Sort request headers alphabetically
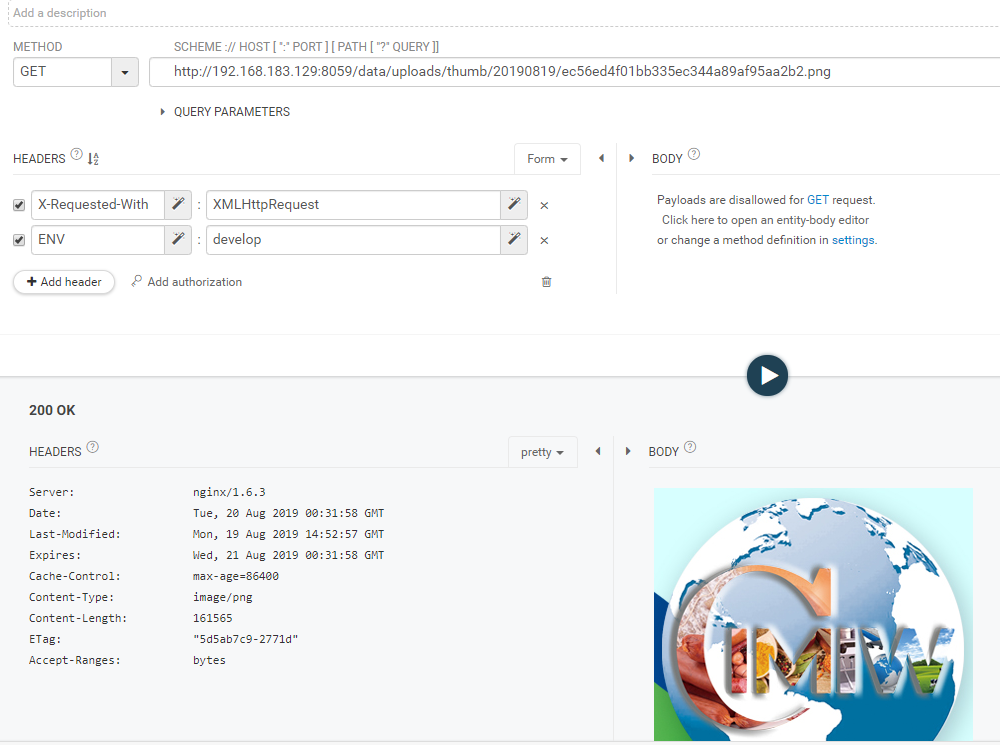 [93, 159]
